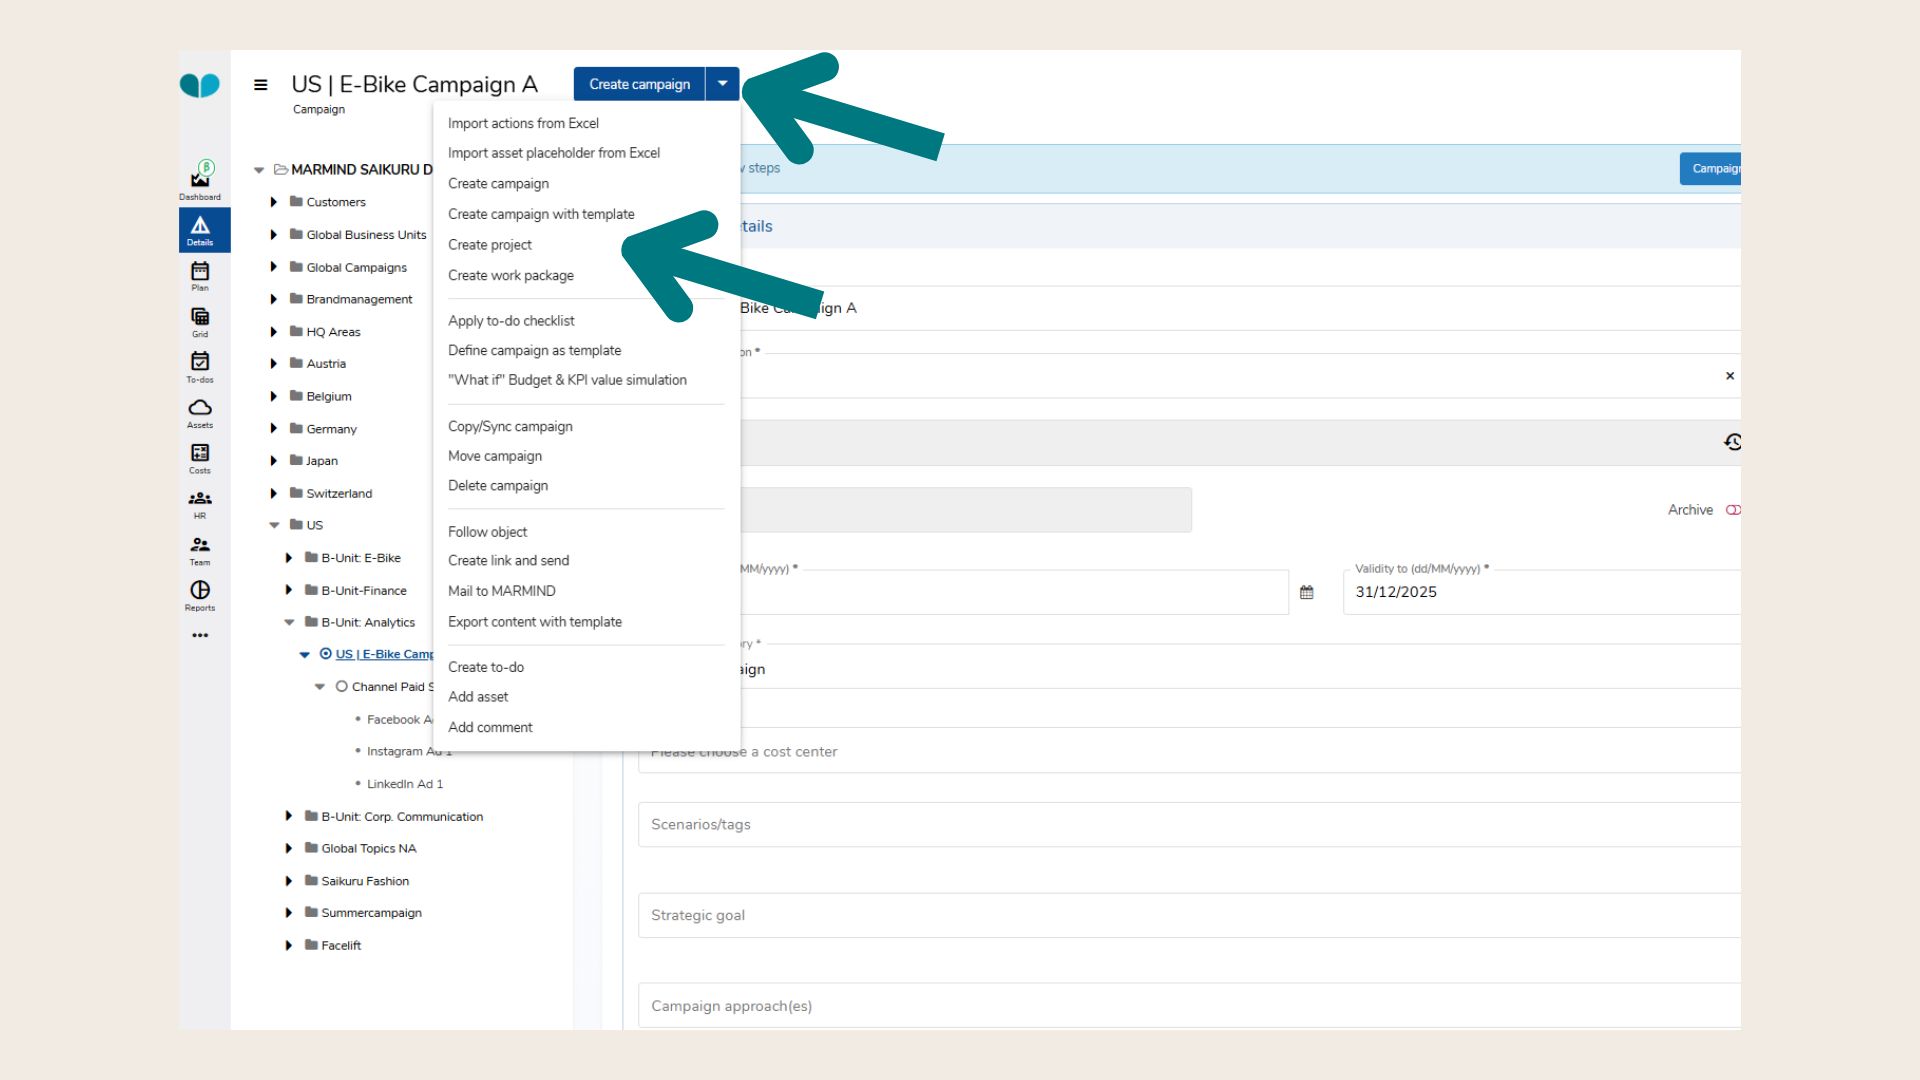
Task: Open the Assets cloud icon
Action: click(200, 409)
